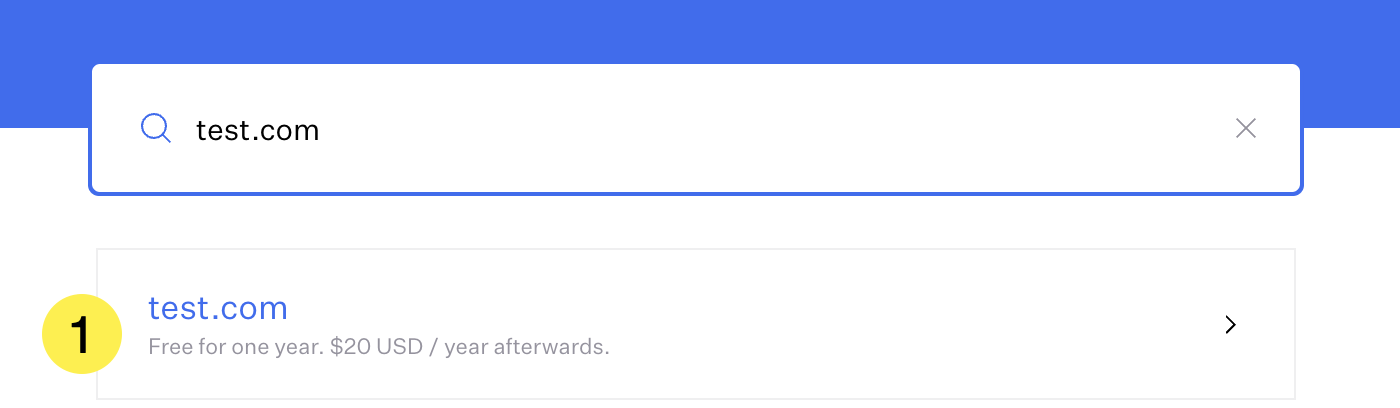Select the blue test.com result link
1400x408 pixels.
[218, 308]
